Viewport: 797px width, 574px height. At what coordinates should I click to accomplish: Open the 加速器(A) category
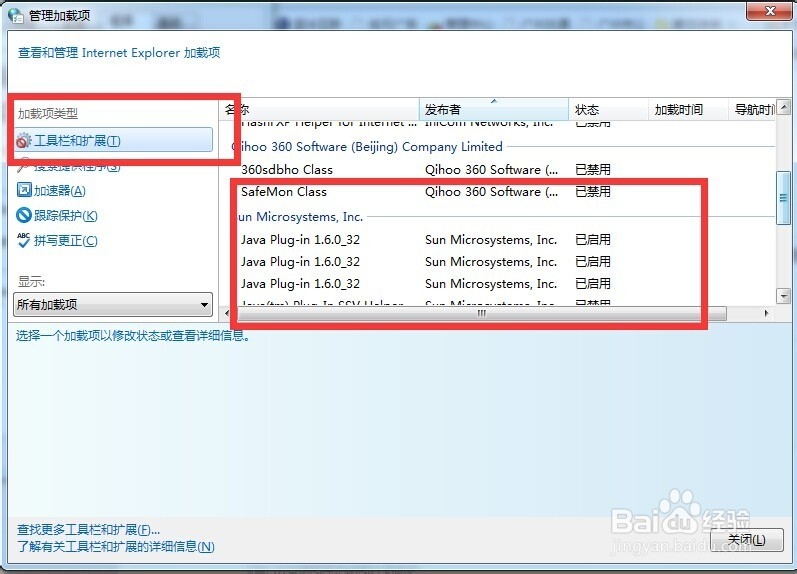point(59,191)
